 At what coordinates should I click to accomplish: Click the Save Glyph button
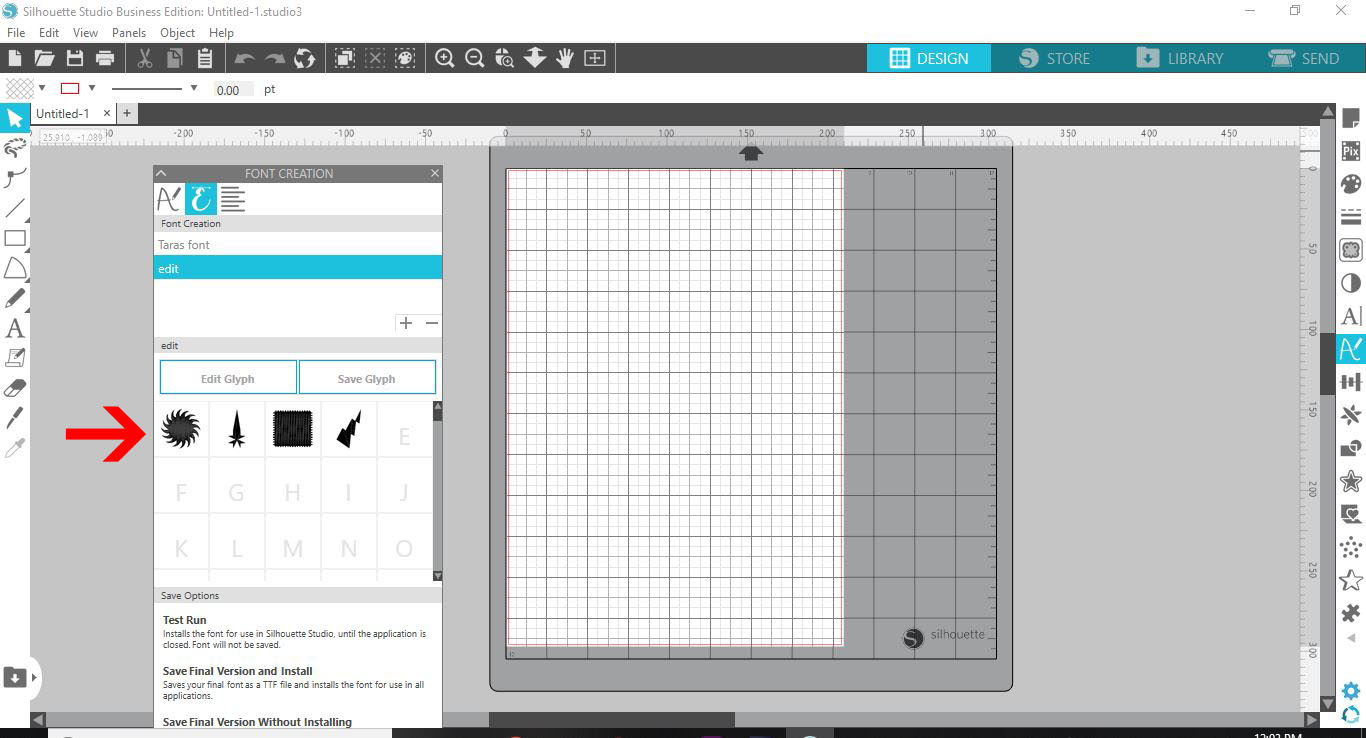click(367, 378)
